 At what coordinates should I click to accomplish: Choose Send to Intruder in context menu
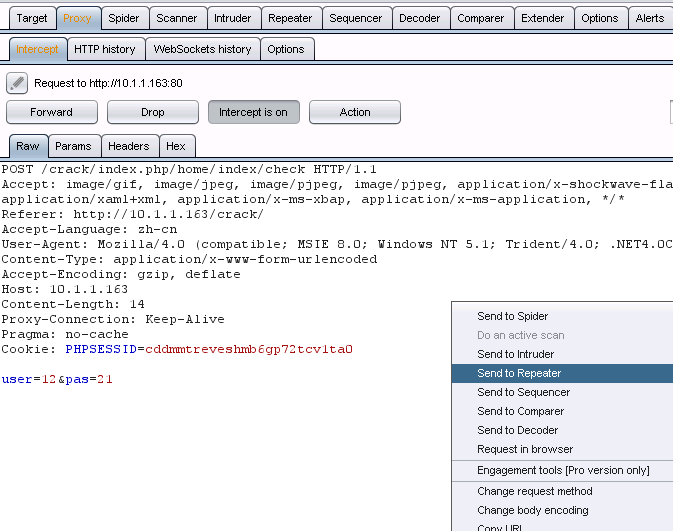pyautogui.click(x=562, y=354)
